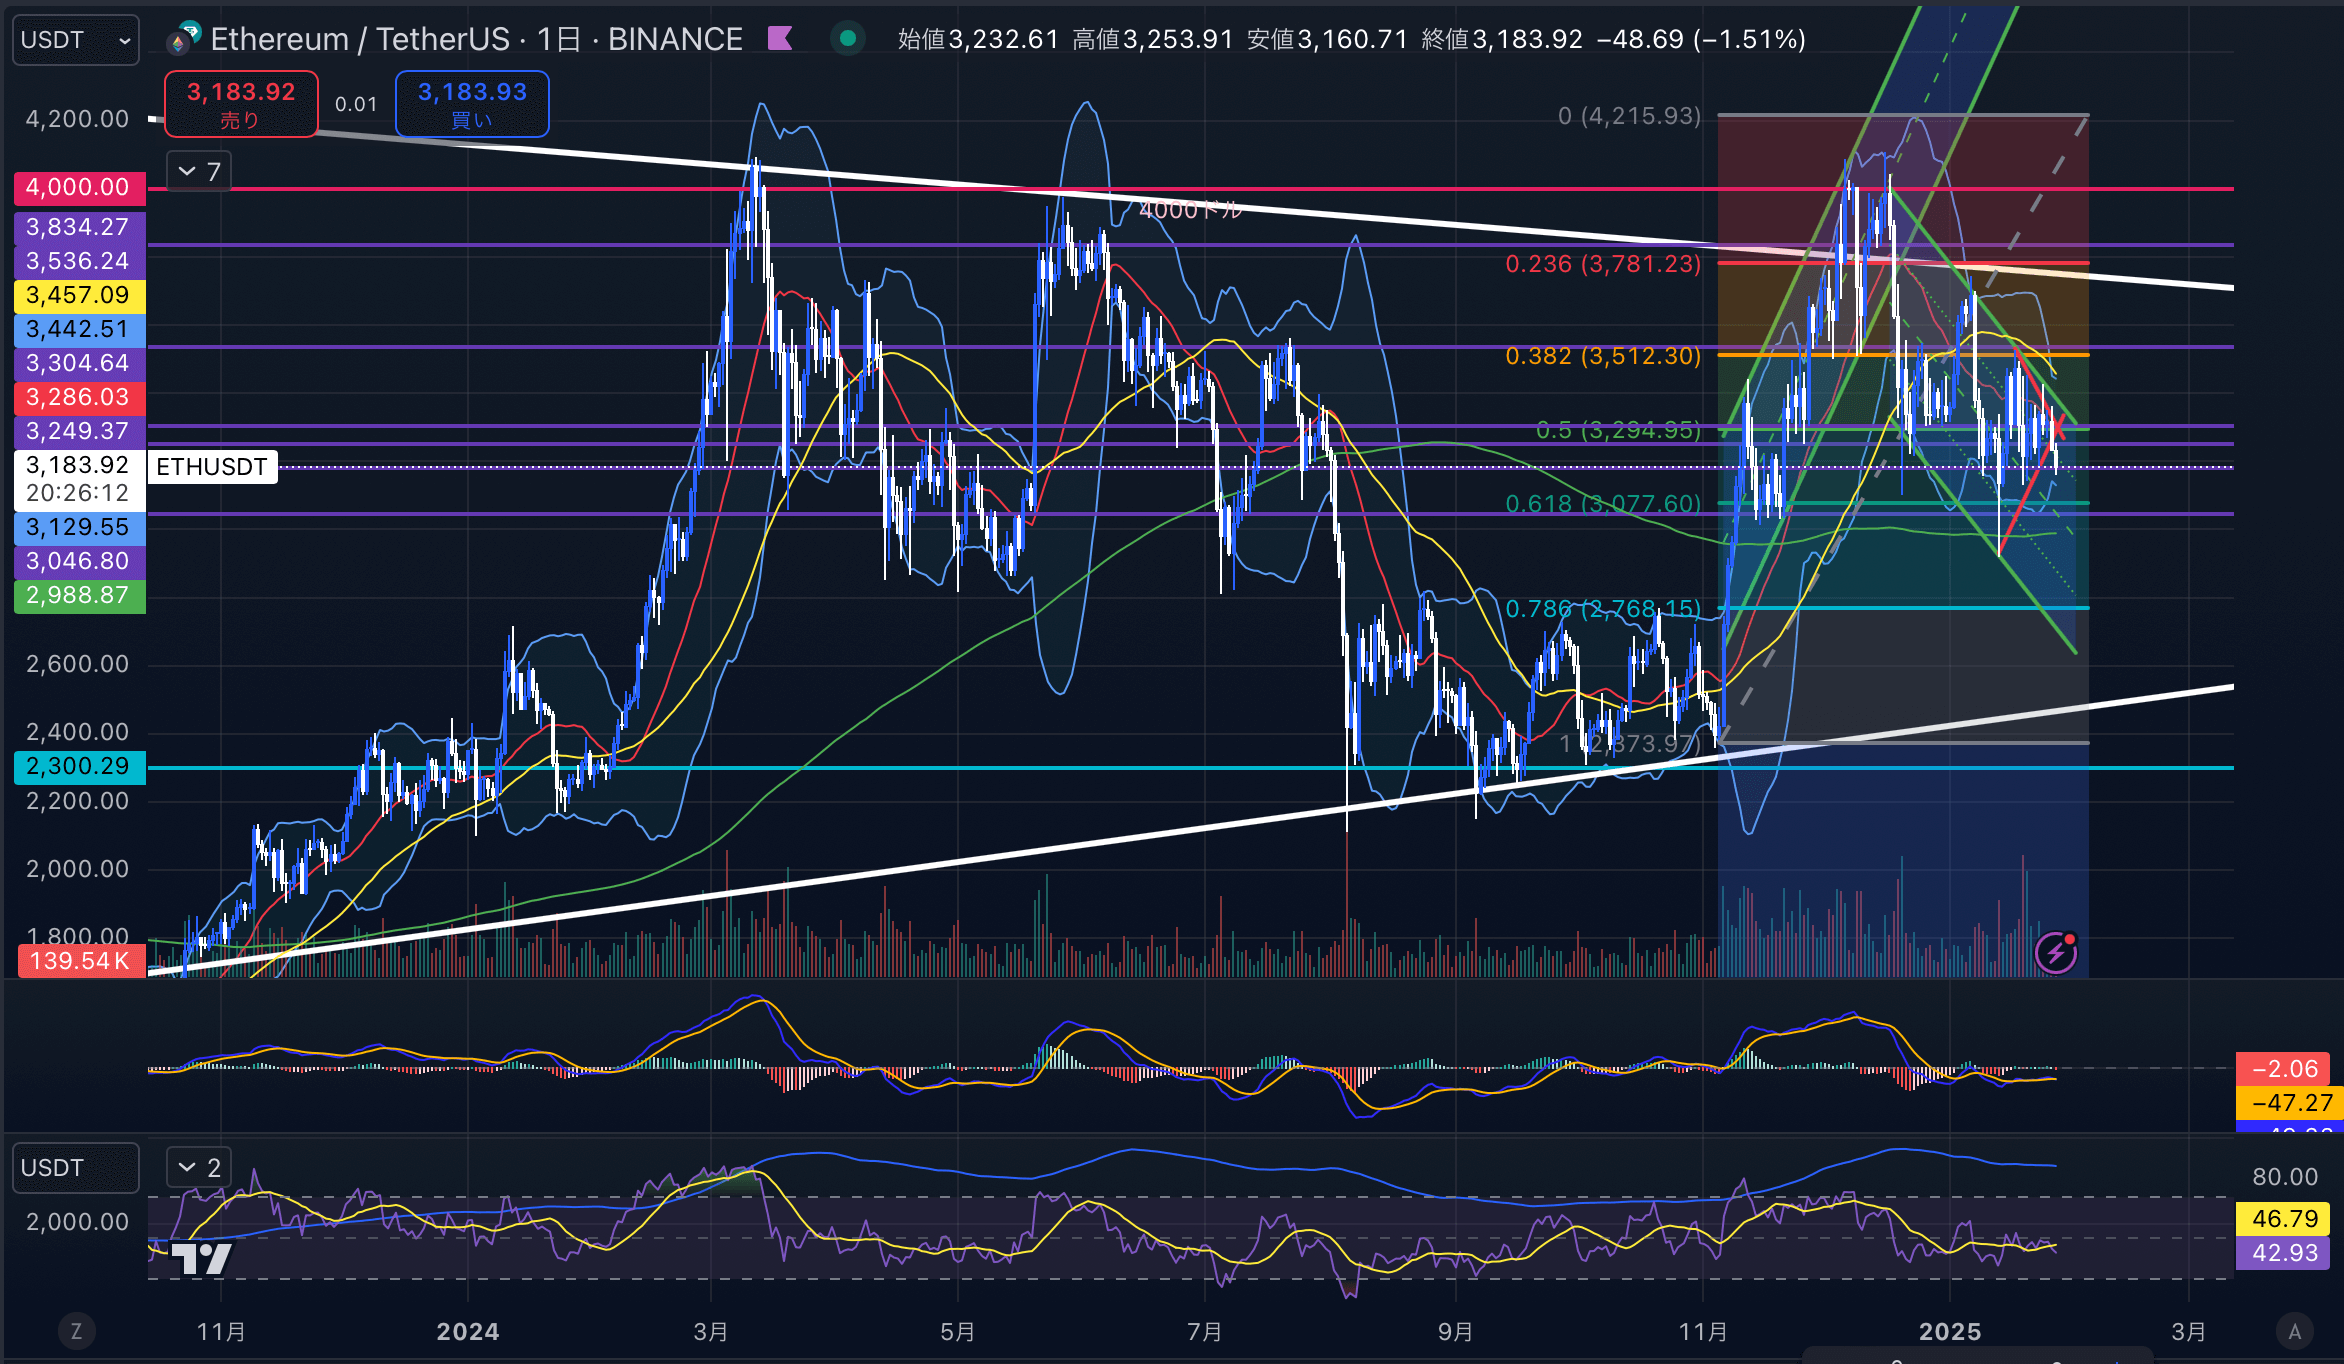Click the 9月 time axis label
The height and width of the screenshot is (1364, 2344).
coord(1456,1331)
